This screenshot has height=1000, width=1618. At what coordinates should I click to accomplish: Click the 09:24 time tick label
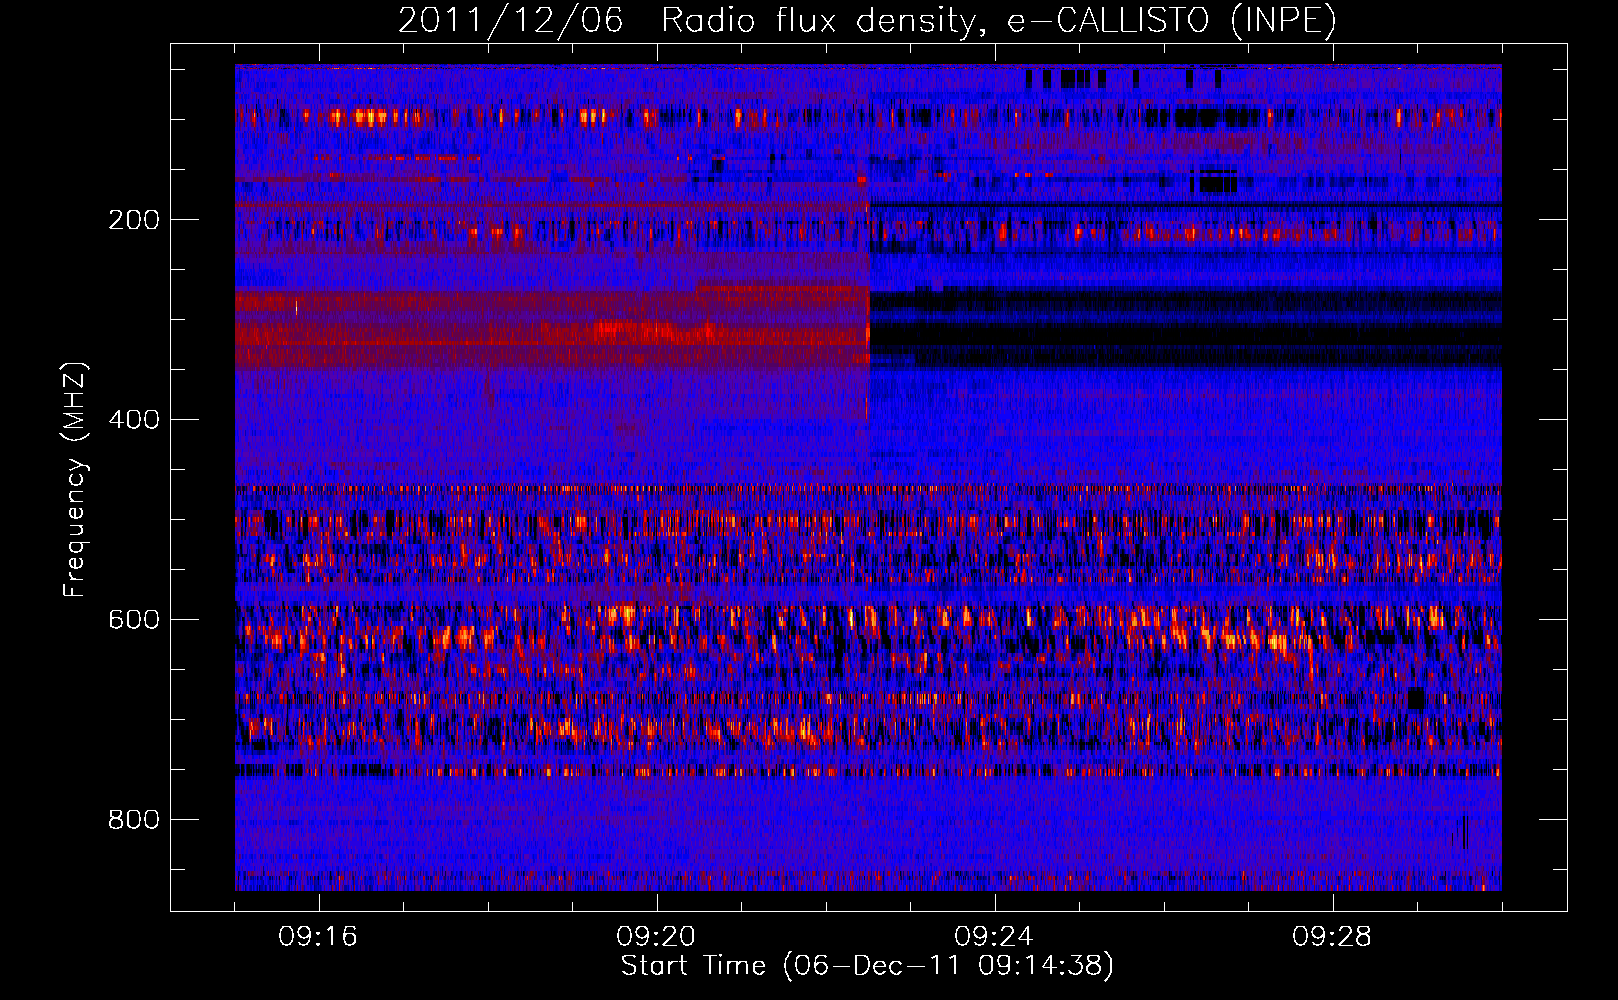[x=994, y=937]
